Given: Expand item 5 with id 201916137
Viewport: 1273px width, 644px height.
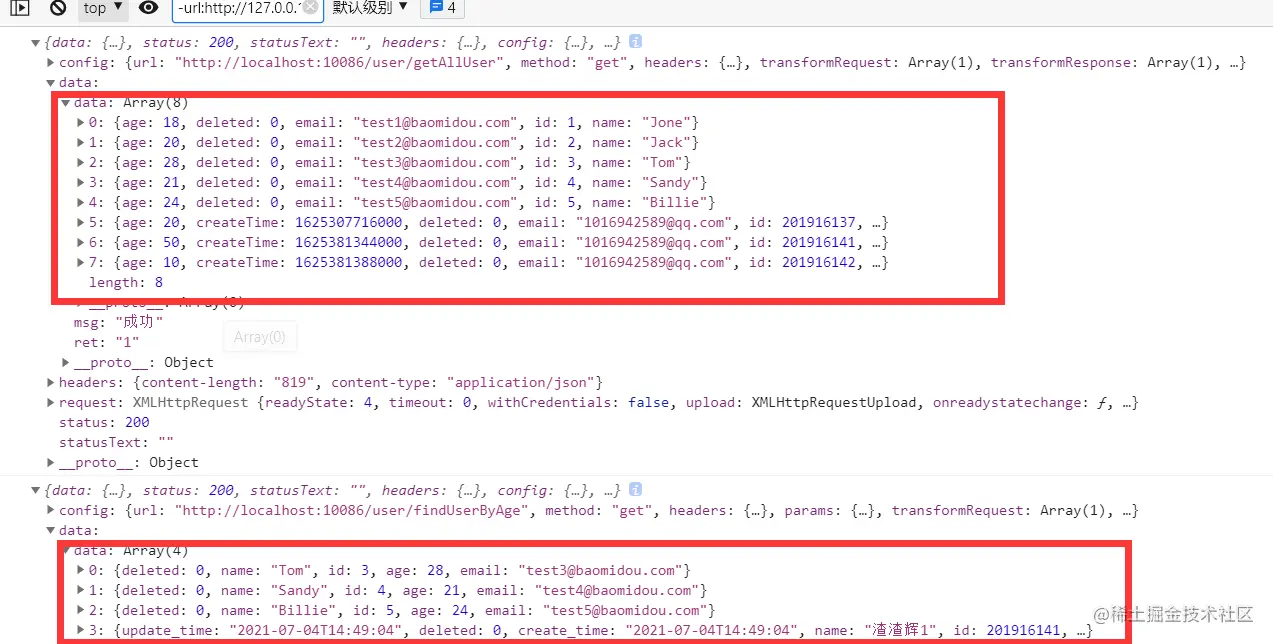Looking at the screenshot, I should click(x=82, y=222).
